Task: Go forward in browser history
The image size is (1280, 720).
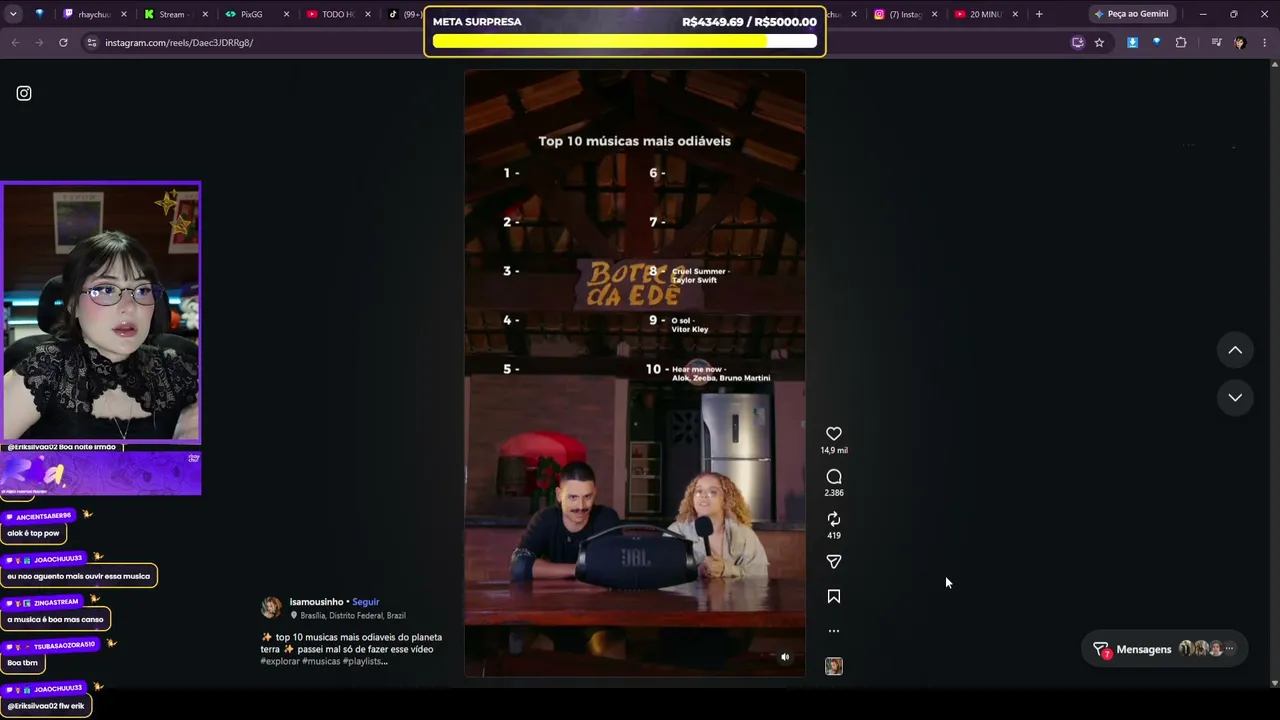Action: [39, 43]
